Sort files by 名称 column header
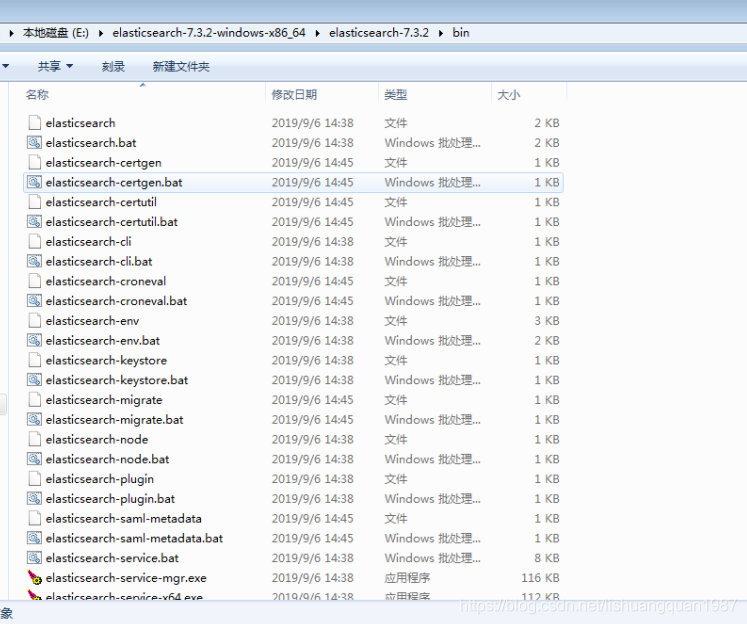 coord(37,94)
